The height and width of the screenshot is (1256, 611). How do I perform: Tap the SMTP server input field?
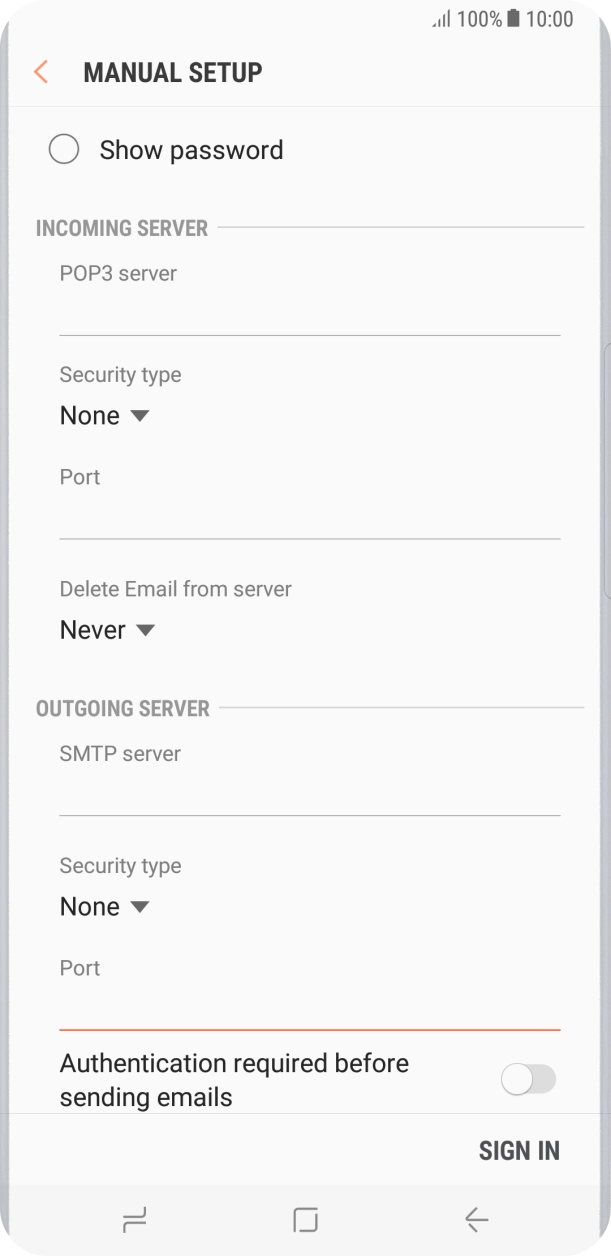(x=309, y=795)
